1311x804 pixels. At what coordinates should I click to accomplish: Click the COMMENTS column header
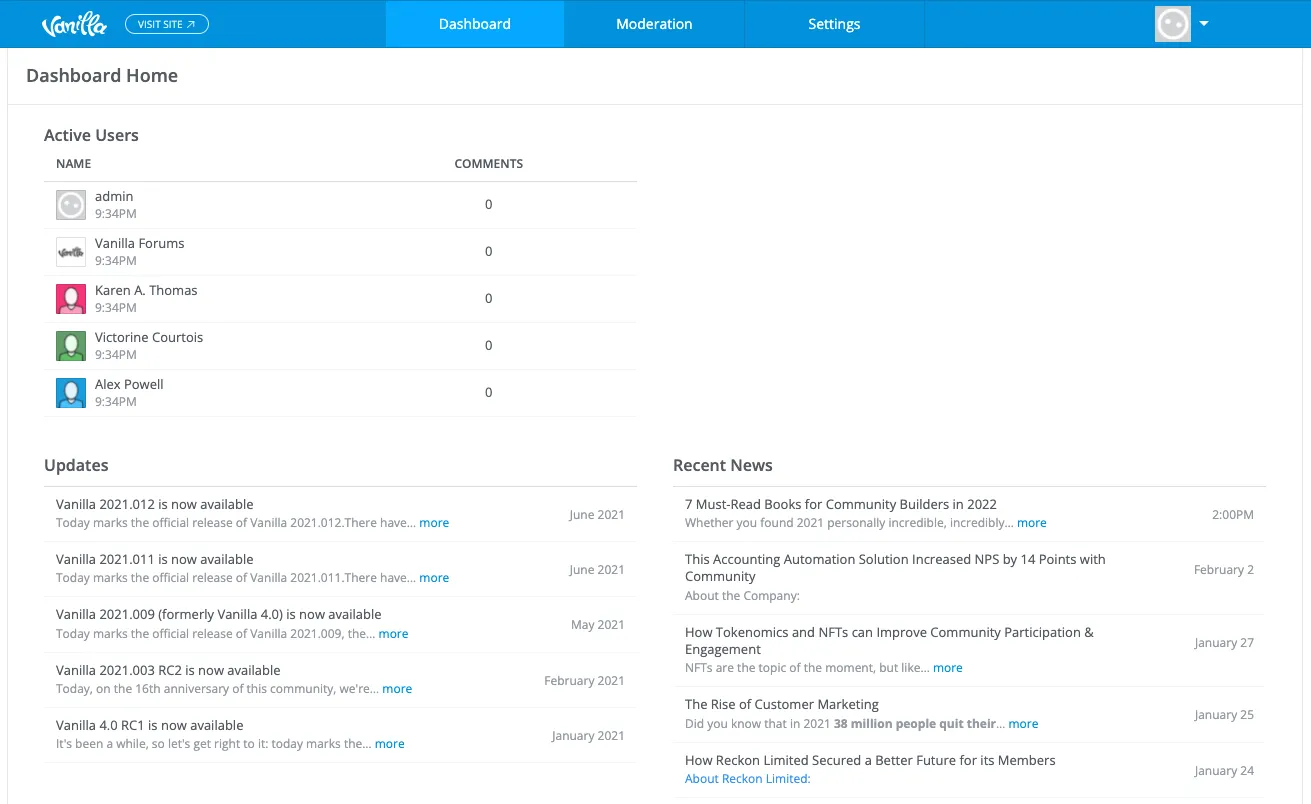488,164
